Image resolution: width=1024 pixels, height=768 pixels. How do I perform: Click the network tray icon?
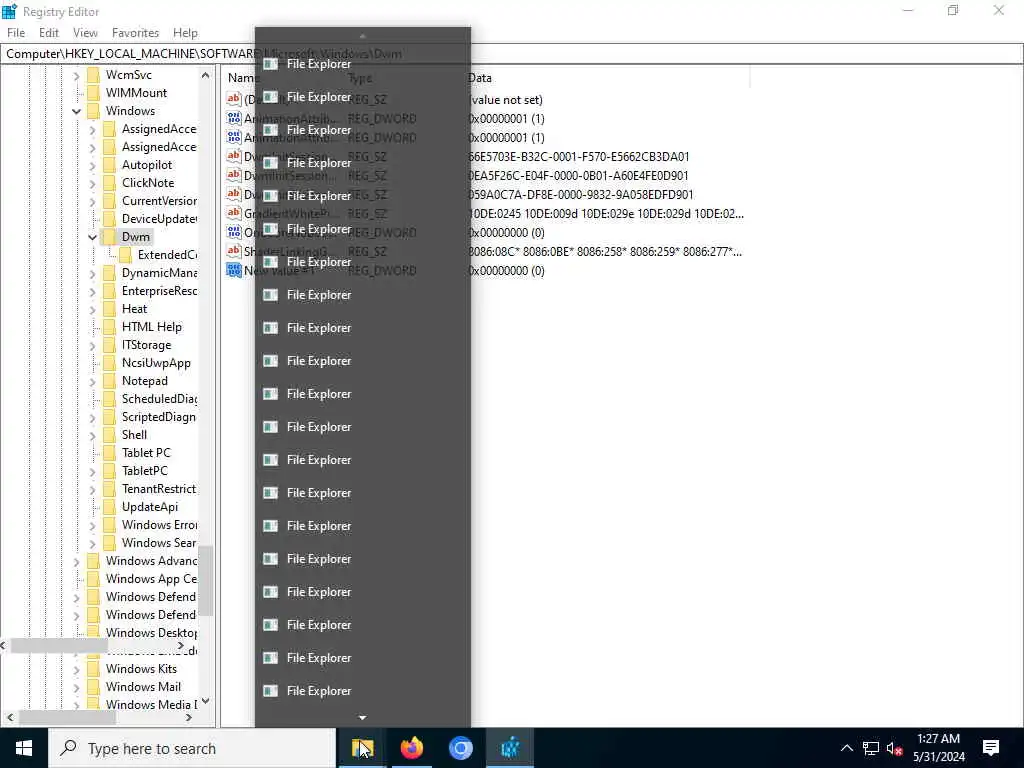(x=871, y=748)
